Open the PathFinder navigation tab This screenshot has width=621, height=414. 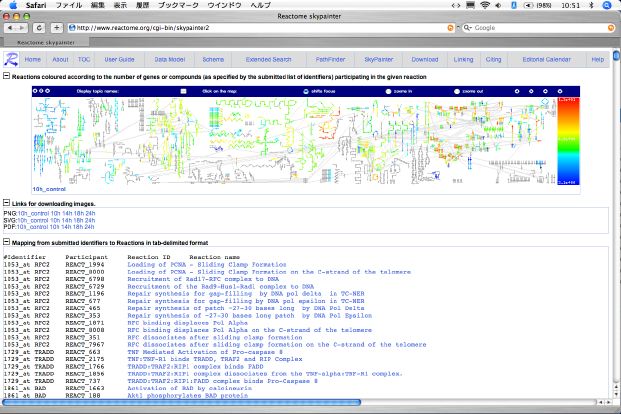pyautogui.click(x=332, y=60)
